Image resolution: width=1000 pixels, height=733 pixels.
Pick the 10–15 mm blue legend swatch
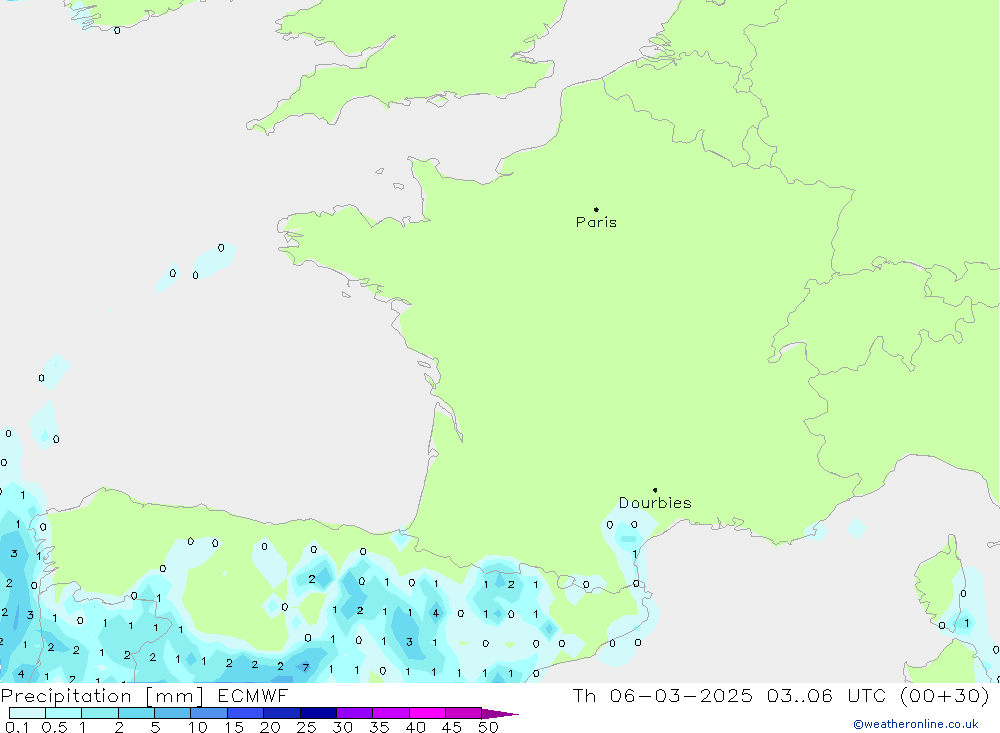[209, 713]
